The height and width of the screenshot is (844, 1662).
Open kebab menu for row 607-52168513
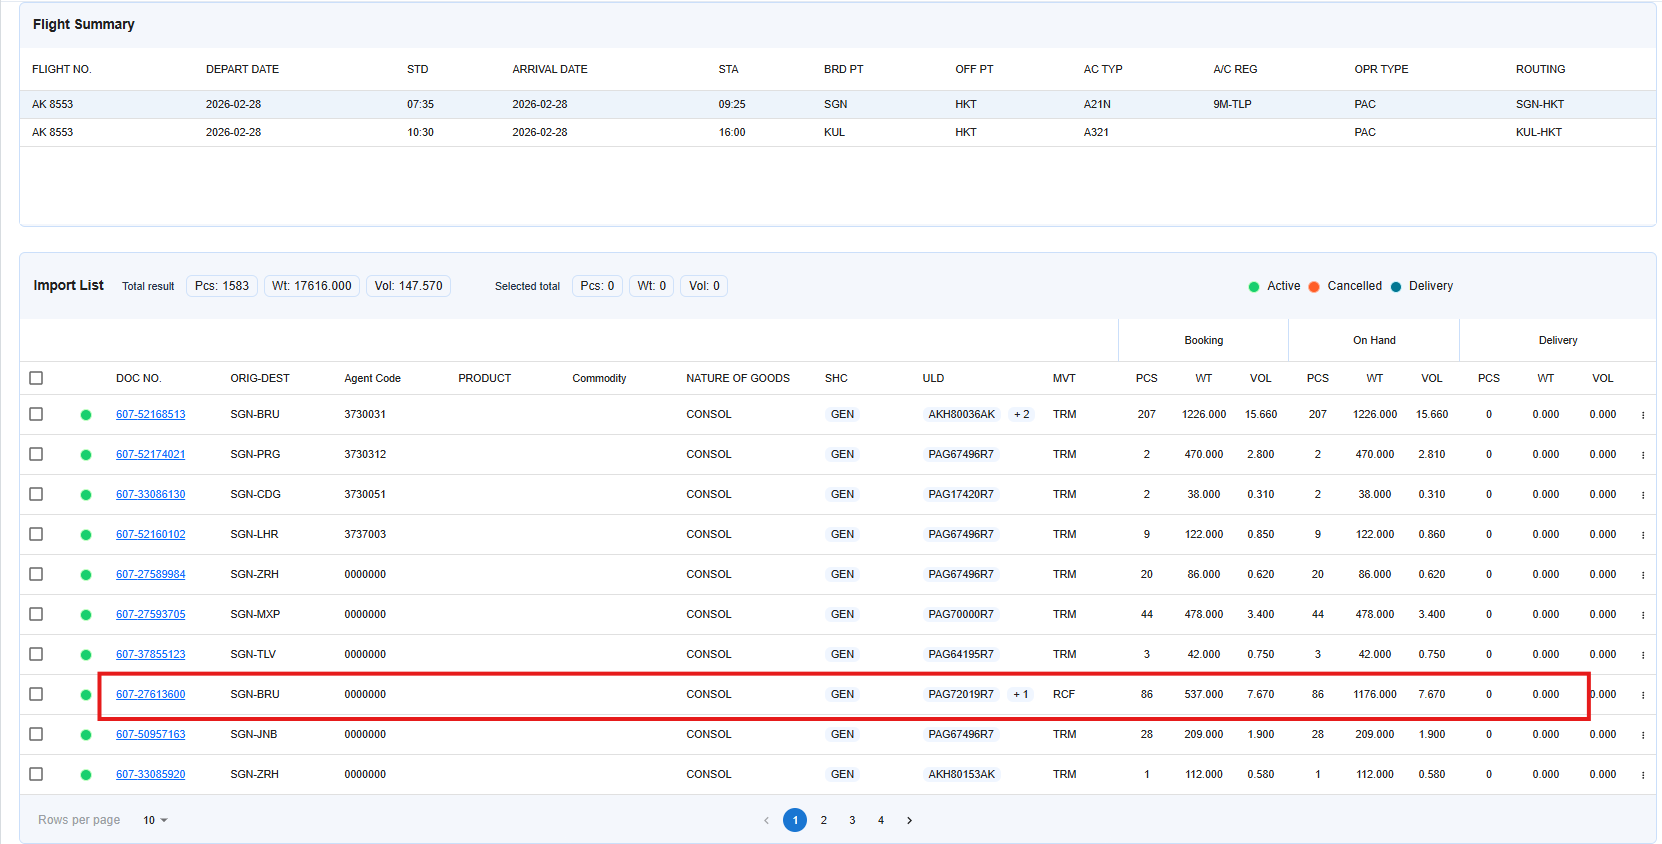tap(1642, 415)
